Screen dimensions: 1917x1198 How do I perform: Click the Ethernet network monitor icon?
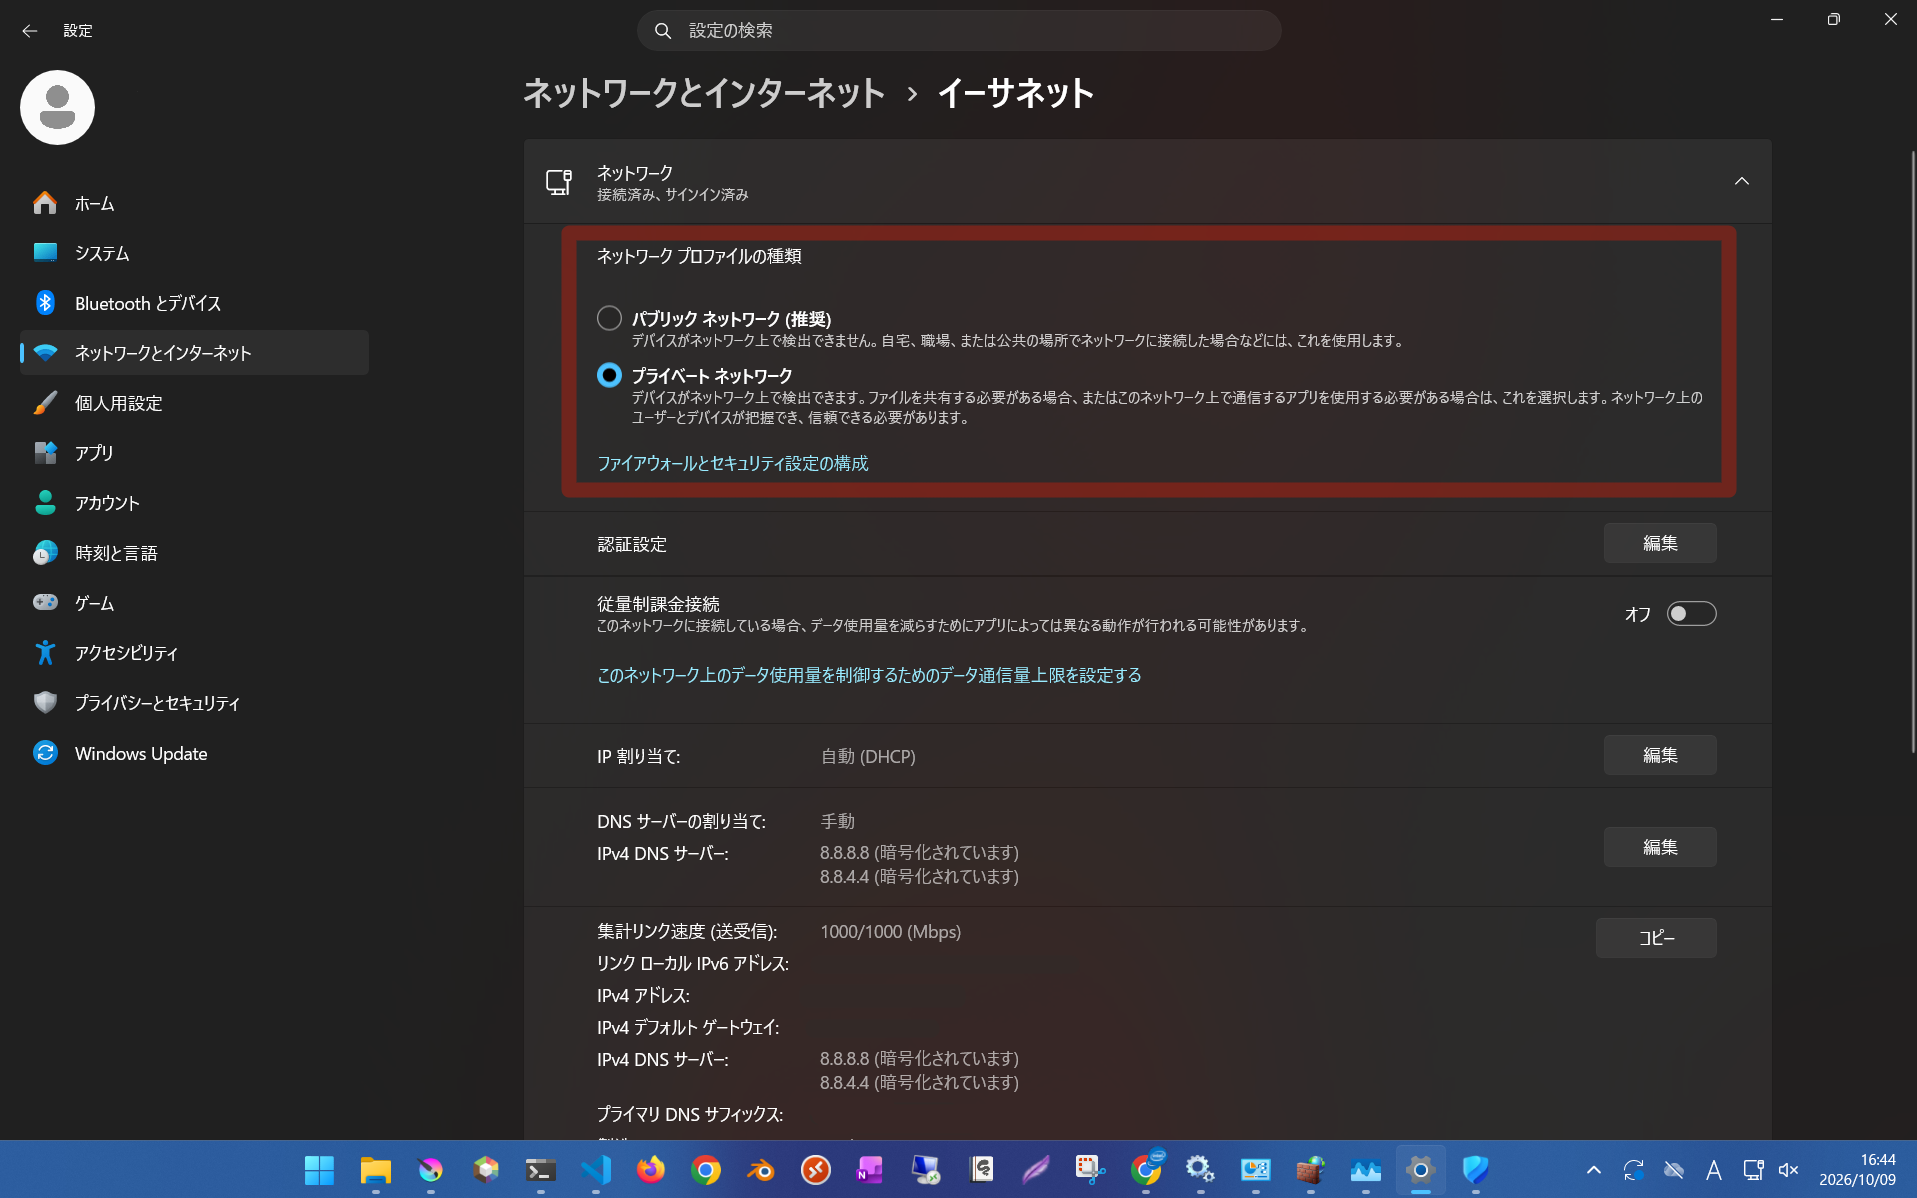point(559,182)
